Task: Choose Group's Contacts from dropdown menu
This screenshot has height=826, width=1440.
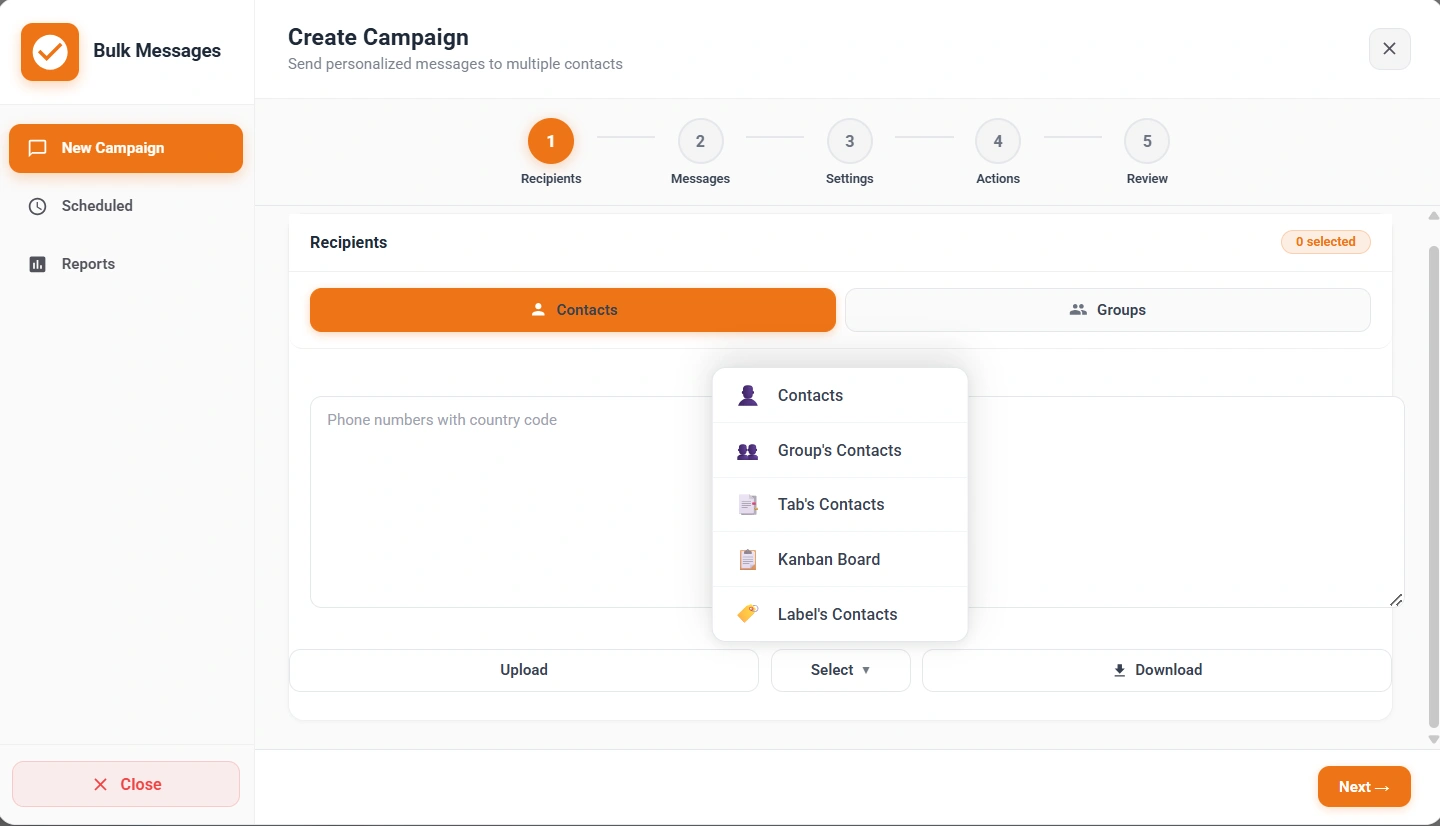Action: coord(840,450)
